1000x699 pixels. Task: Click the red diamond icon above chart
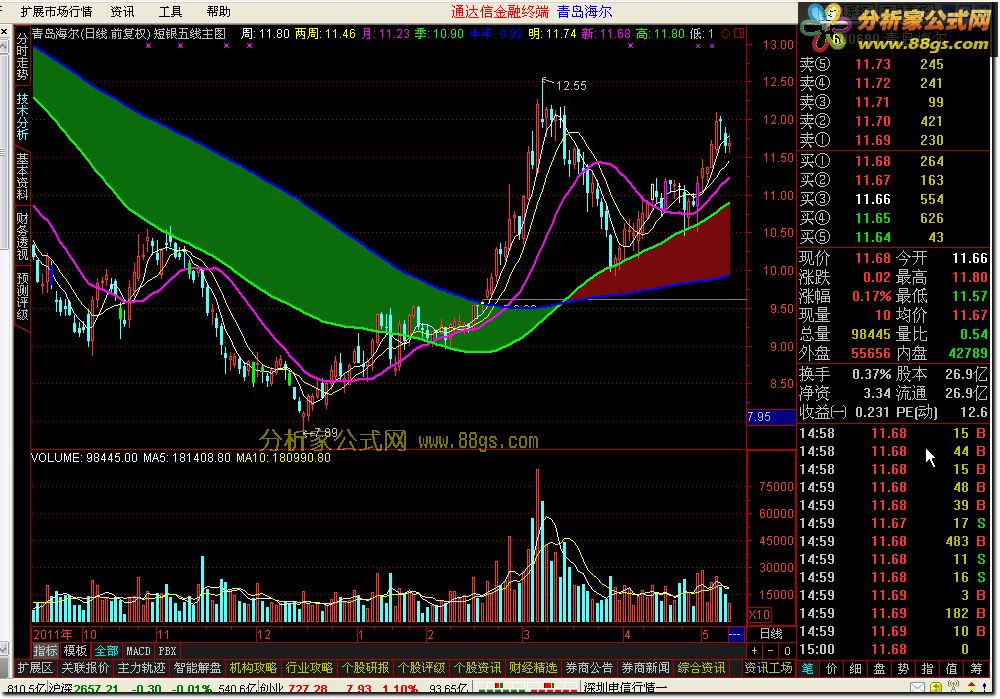coord(726,33)
